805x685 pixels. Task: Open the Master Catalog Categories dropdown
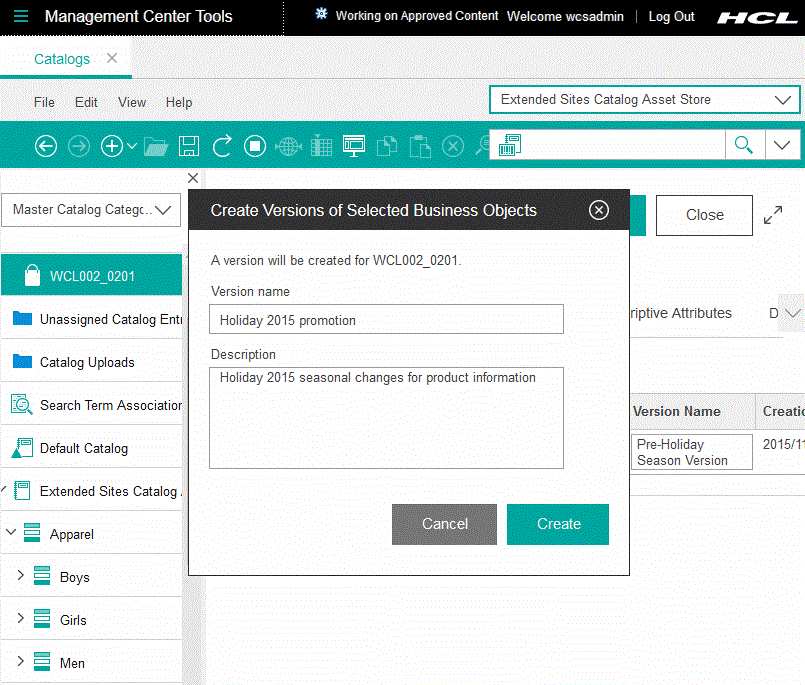tap(91, 210)
